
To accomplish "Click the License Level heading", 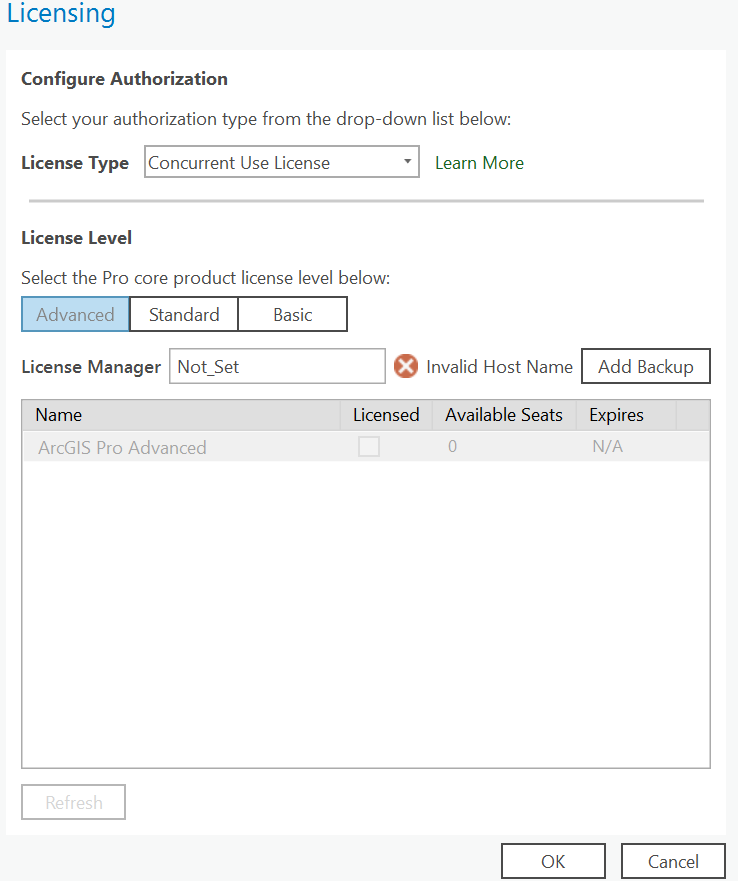I will [76, 238].
